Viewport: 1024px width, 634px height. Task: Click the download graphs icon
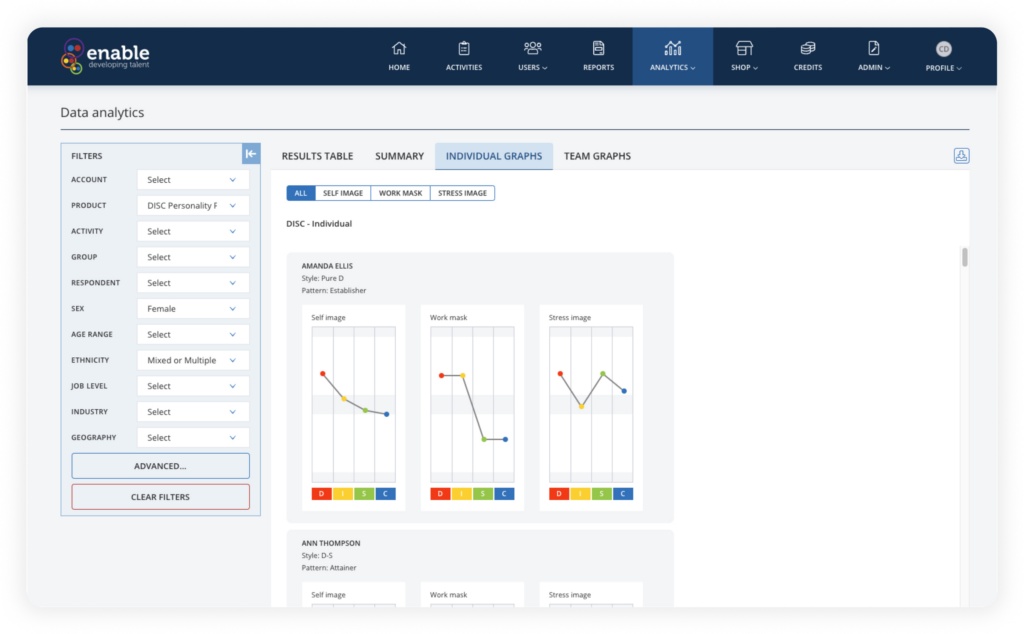[961, 155]
